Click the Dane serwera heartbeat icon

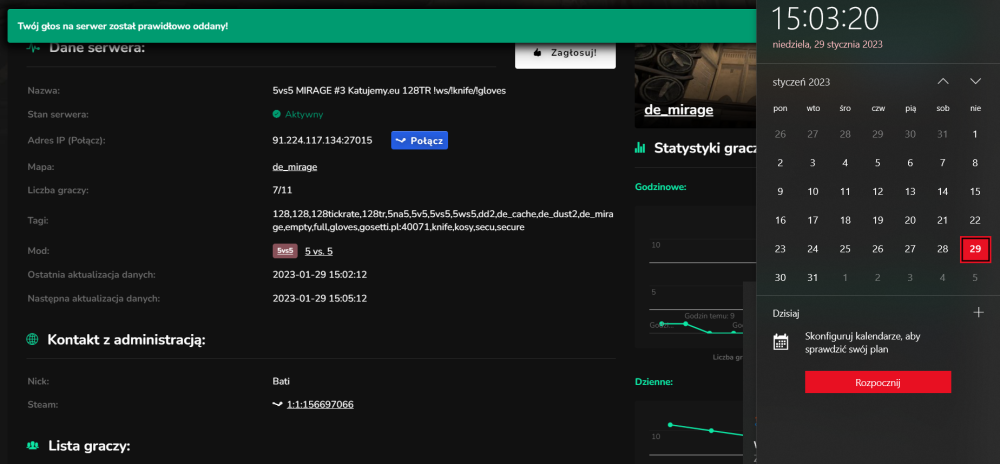[33, 47]
